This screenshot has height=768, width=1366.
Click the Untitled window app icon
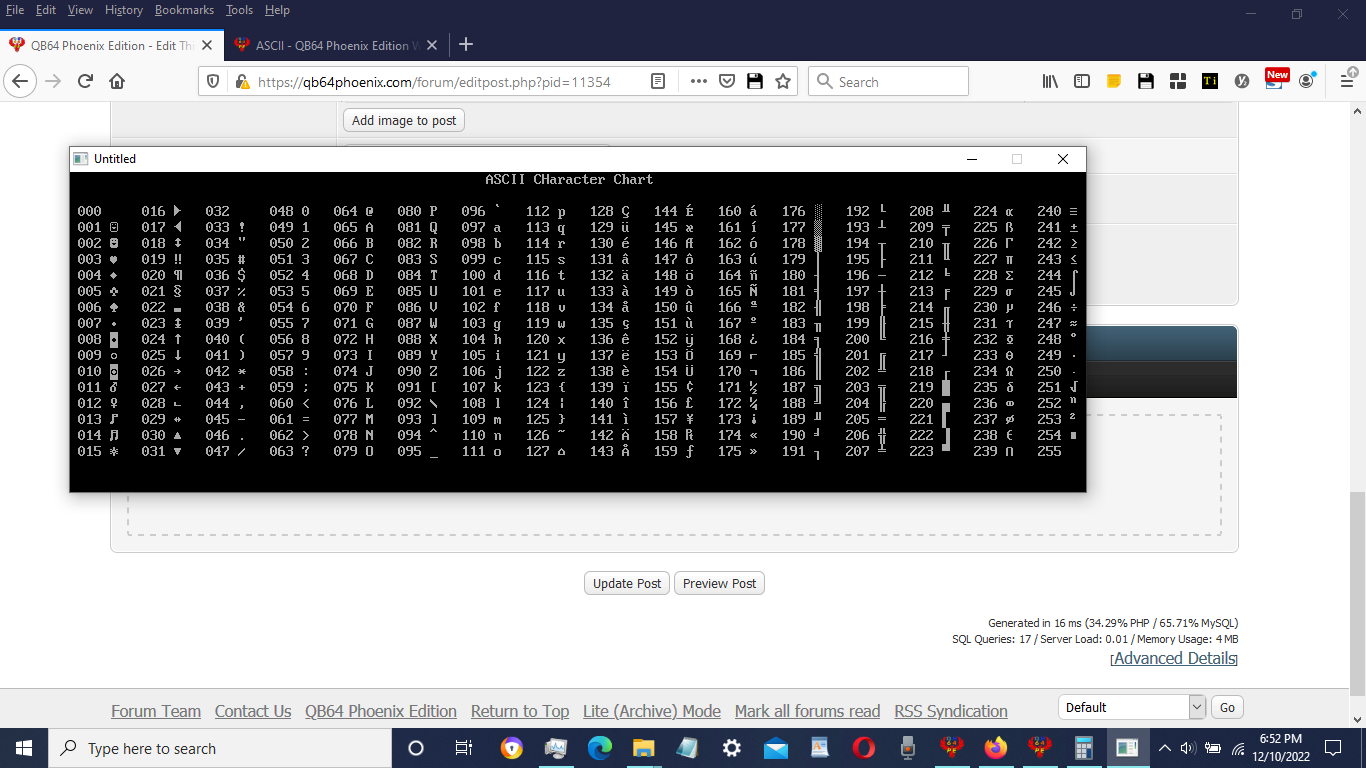[x=81, y=159]
